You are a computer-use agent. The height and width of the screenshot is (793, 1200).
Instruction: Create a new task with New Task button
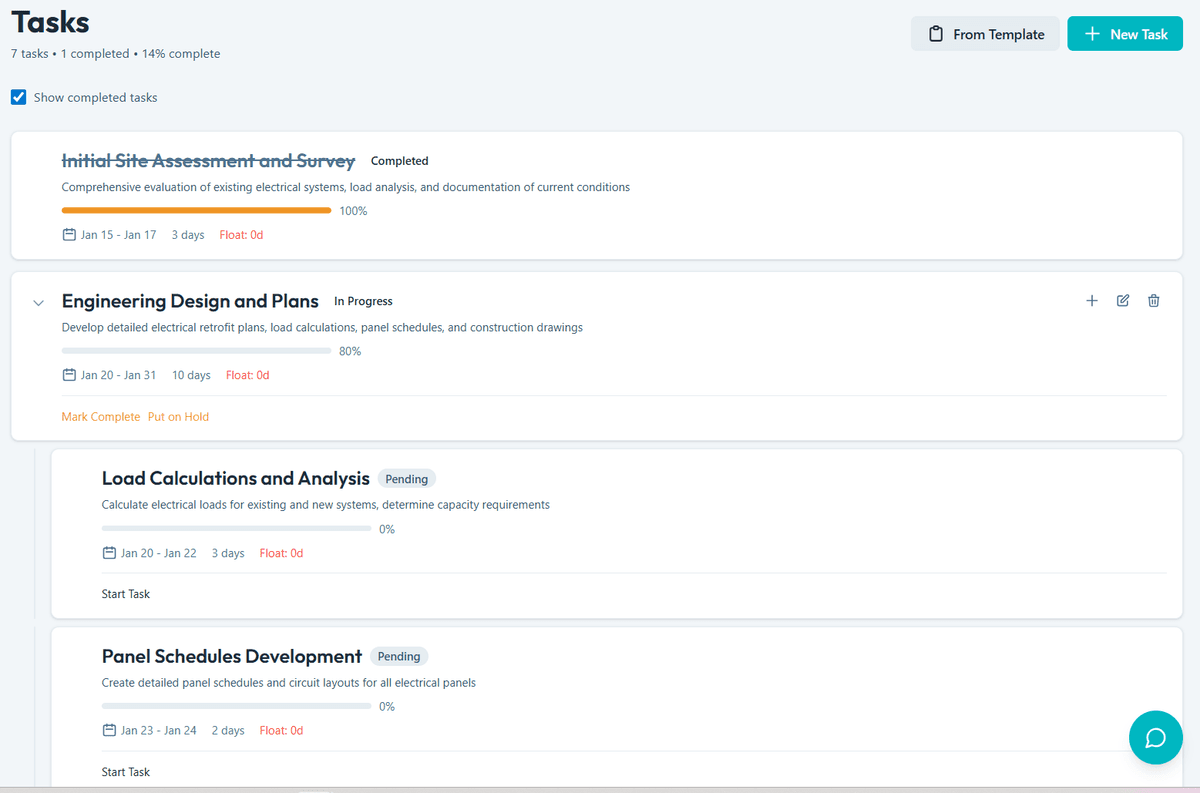1125,33
